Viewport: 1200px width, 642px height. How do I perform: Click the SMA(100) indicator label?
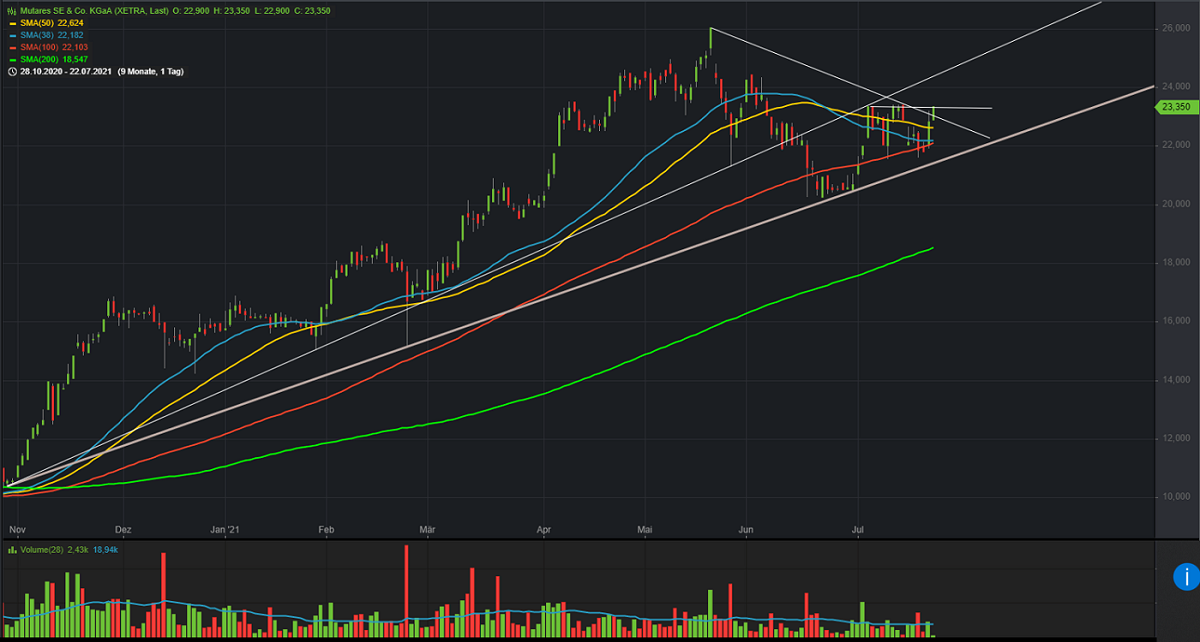point(40,47)
